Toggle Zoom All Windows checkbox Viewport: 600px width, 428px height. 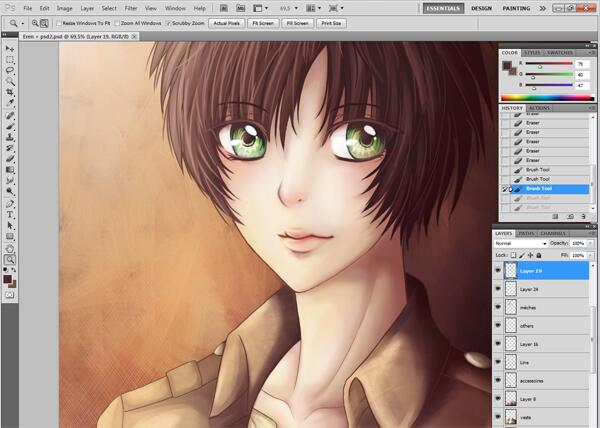117,23
